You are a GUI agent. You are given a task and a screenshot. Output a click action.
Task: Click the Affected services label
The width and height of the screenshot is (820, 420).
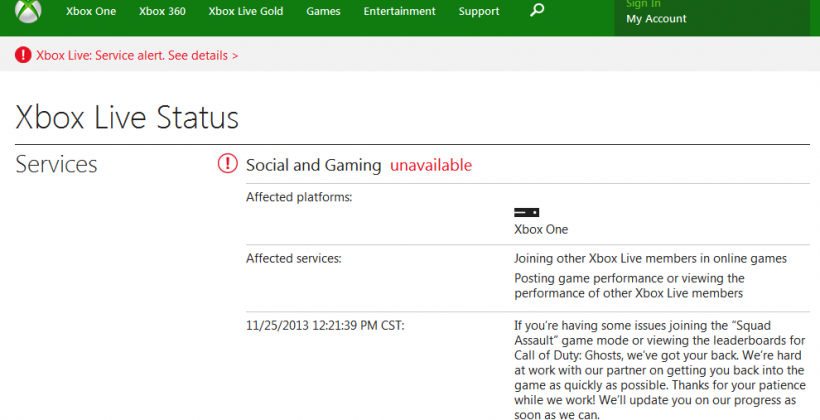pos(293,258)
